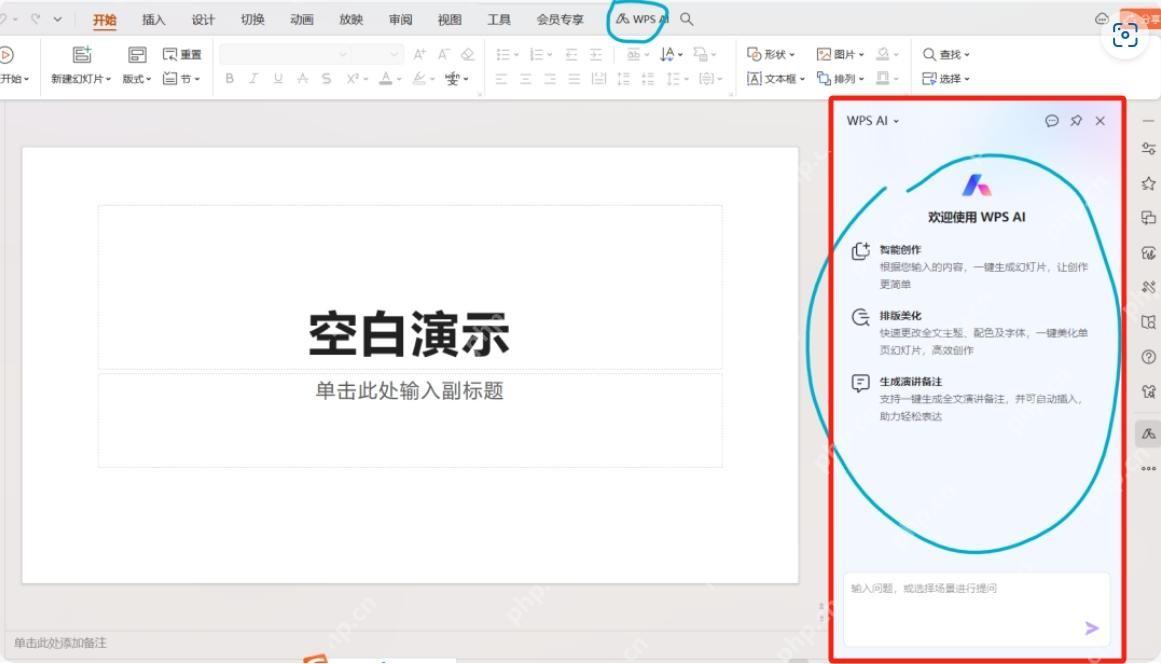Expand the font color dropdown arrow
The height and width of the screenshot is (664, 1161).
pyautogui.click(x=399, y=79)
